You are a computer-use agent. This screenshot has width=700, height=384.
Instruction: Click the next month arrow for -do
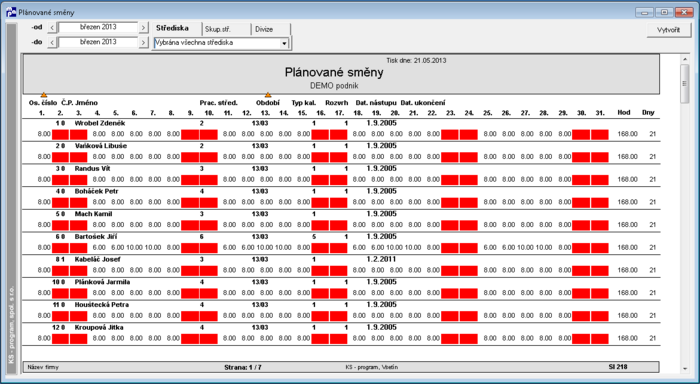click(143, 43)
